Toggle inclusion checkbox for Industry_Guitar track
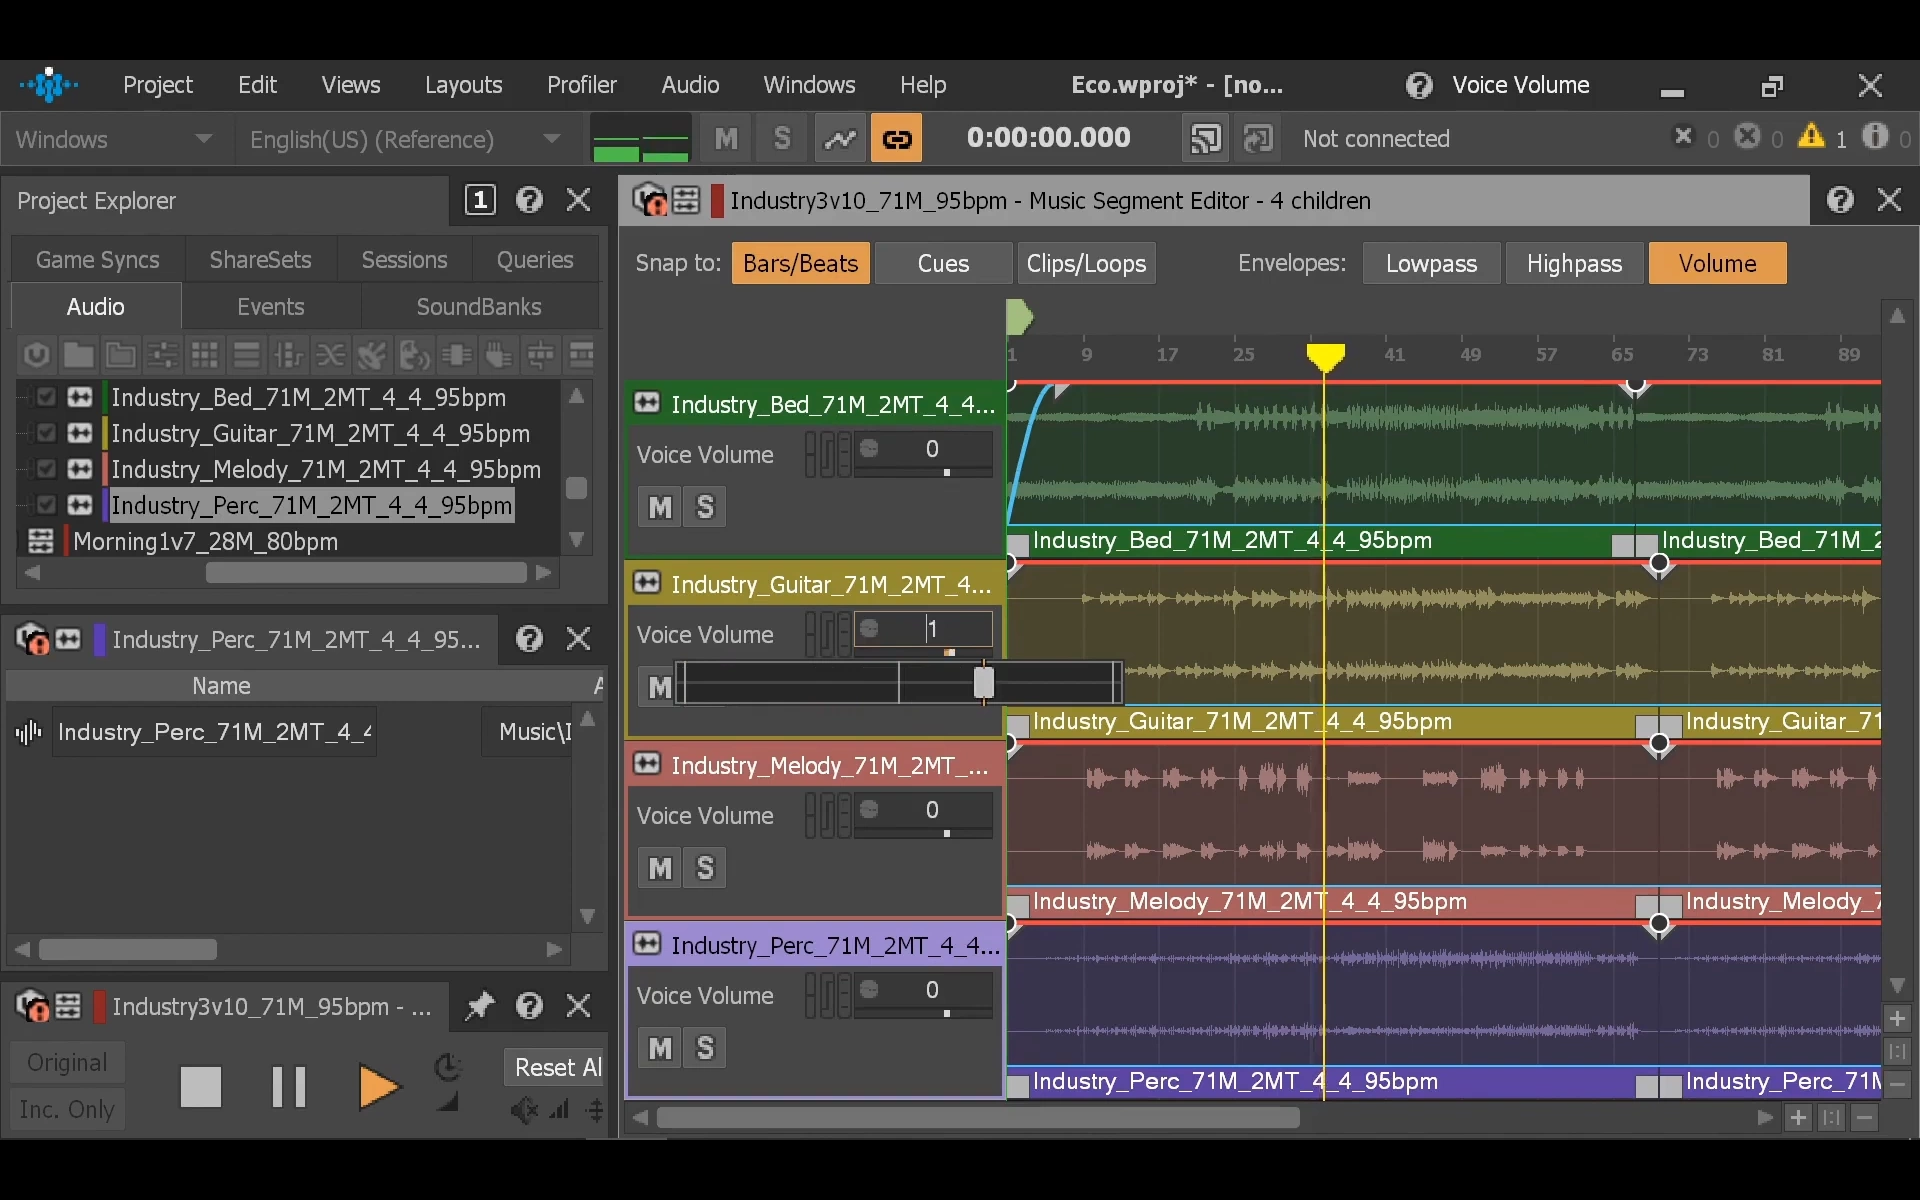The height and width of the screenshot is (1200, 1920). (46, 433)
